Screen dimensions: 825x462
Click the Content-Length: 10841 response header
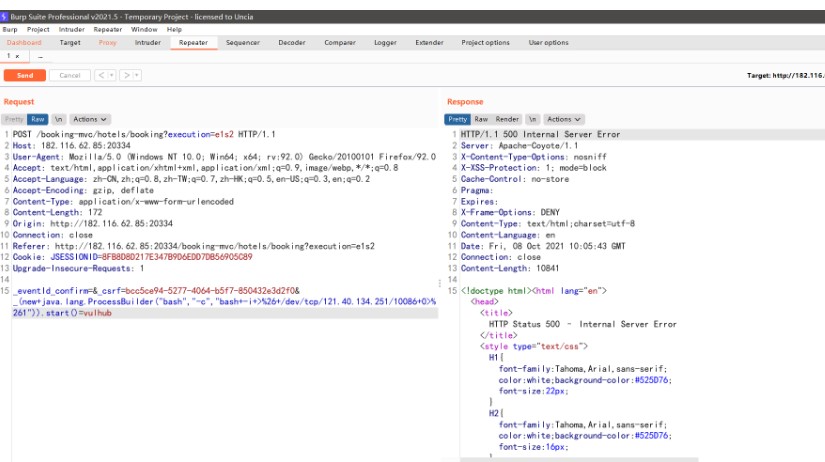(510, 268)
